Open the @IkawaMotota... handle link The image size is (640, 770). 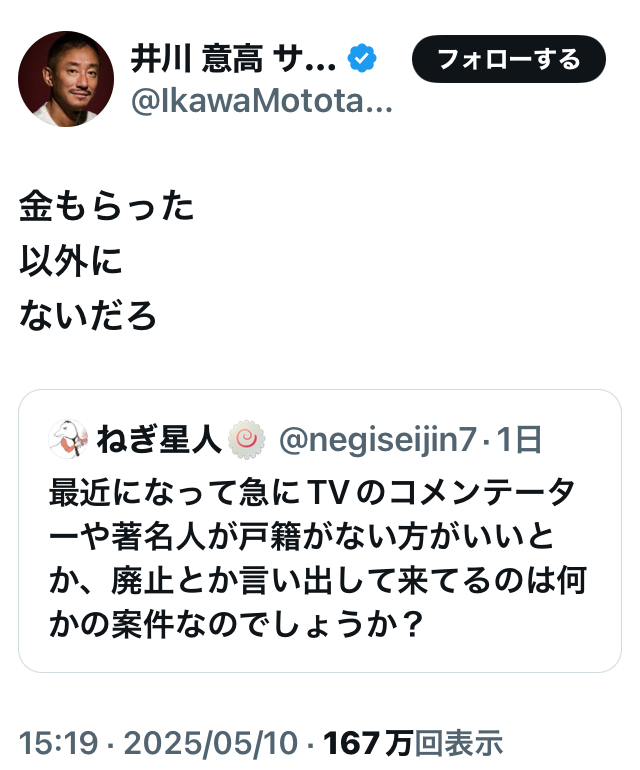pos(261,101)
